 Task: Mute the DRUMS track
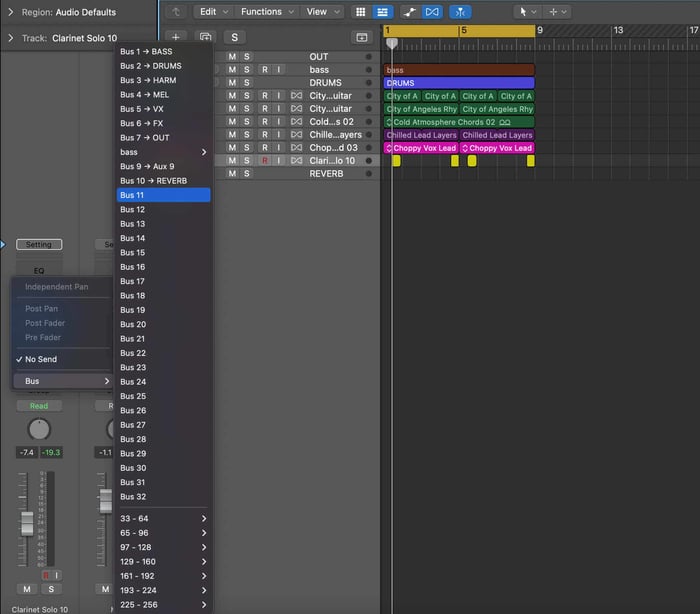tap(232, 83)
